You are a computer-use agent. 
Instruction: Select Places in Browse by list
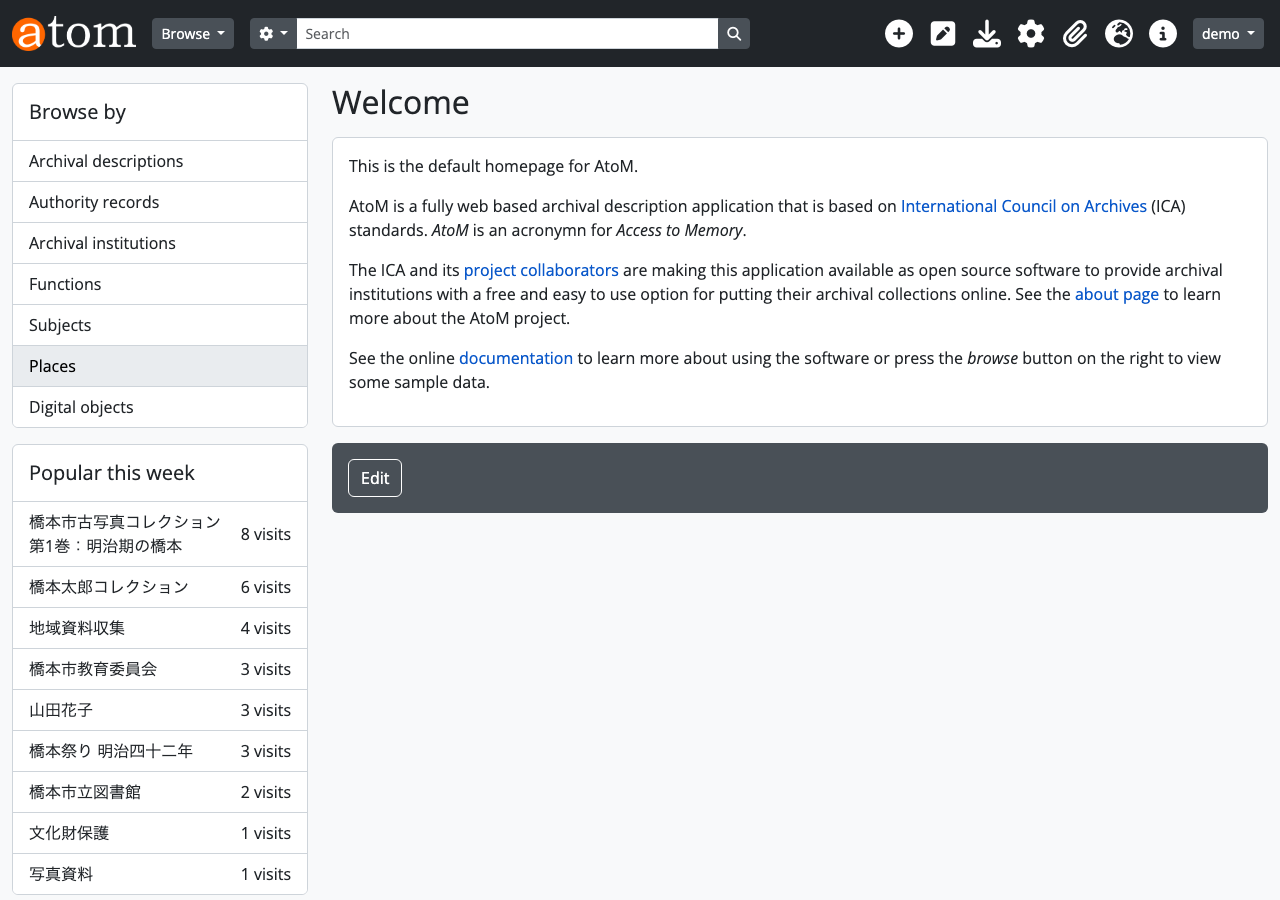click(160, 366)
